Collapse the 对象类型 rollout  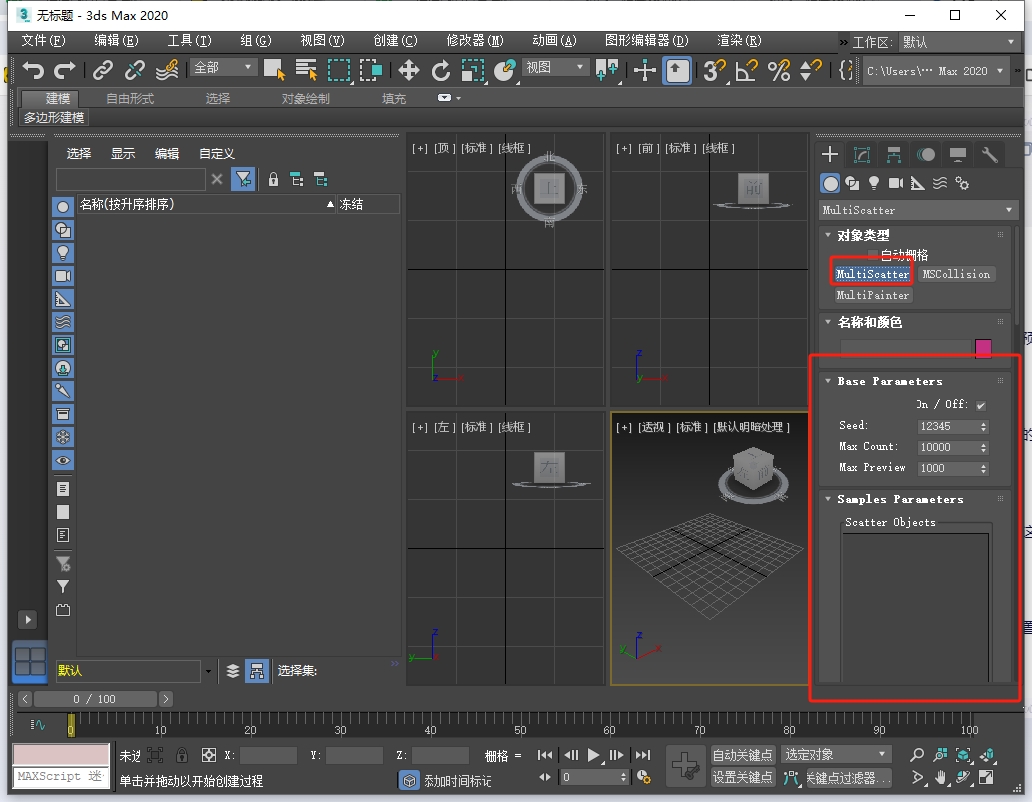point(828,235)
